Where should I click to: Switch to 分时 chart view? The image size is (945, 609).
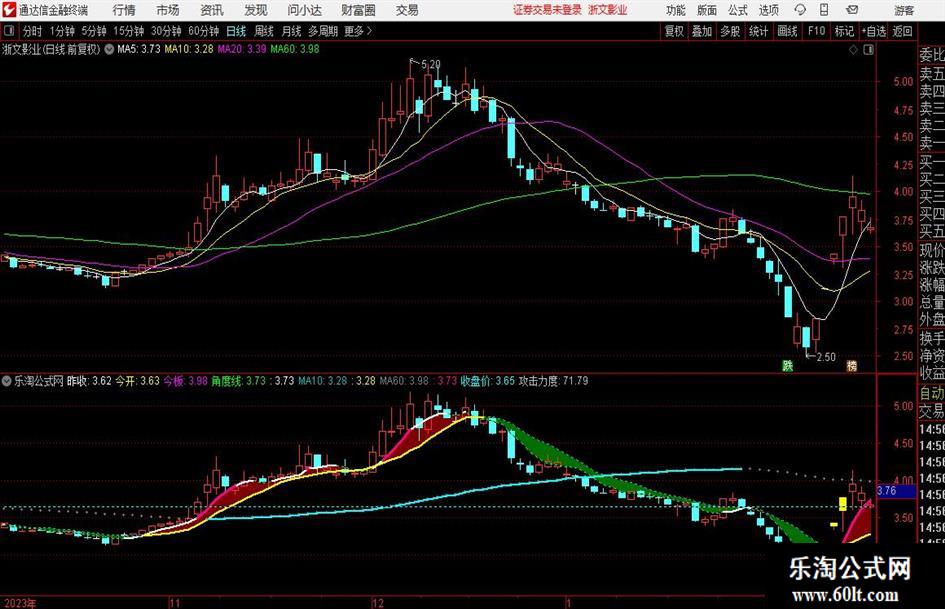[x=33, y=31]
